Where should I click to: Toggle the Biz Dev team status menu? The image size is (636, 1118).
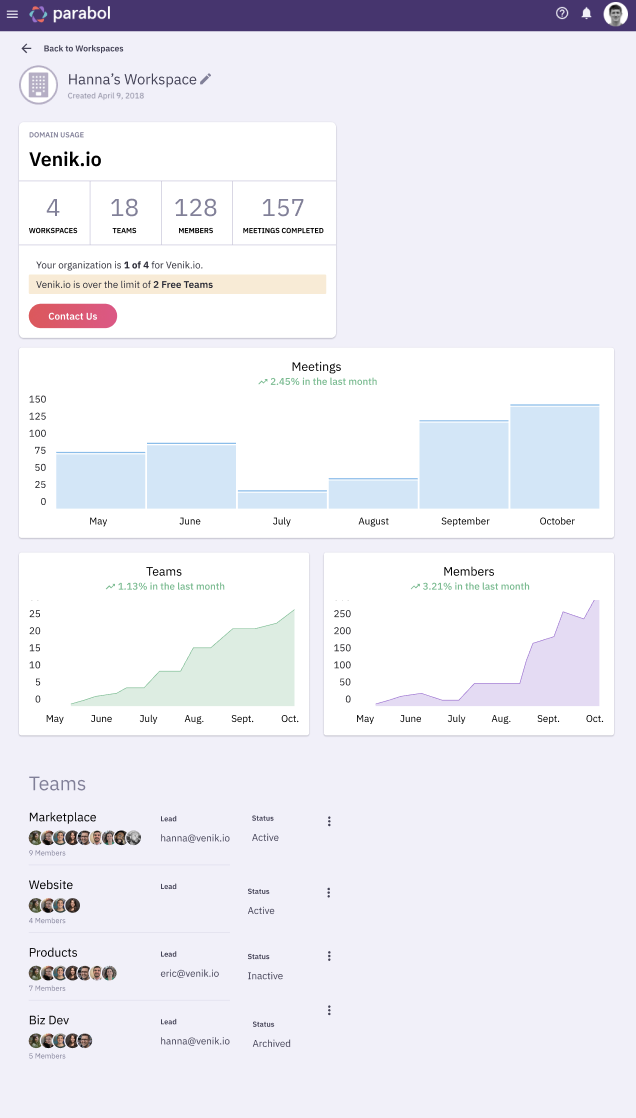(x=329, y=1010)
